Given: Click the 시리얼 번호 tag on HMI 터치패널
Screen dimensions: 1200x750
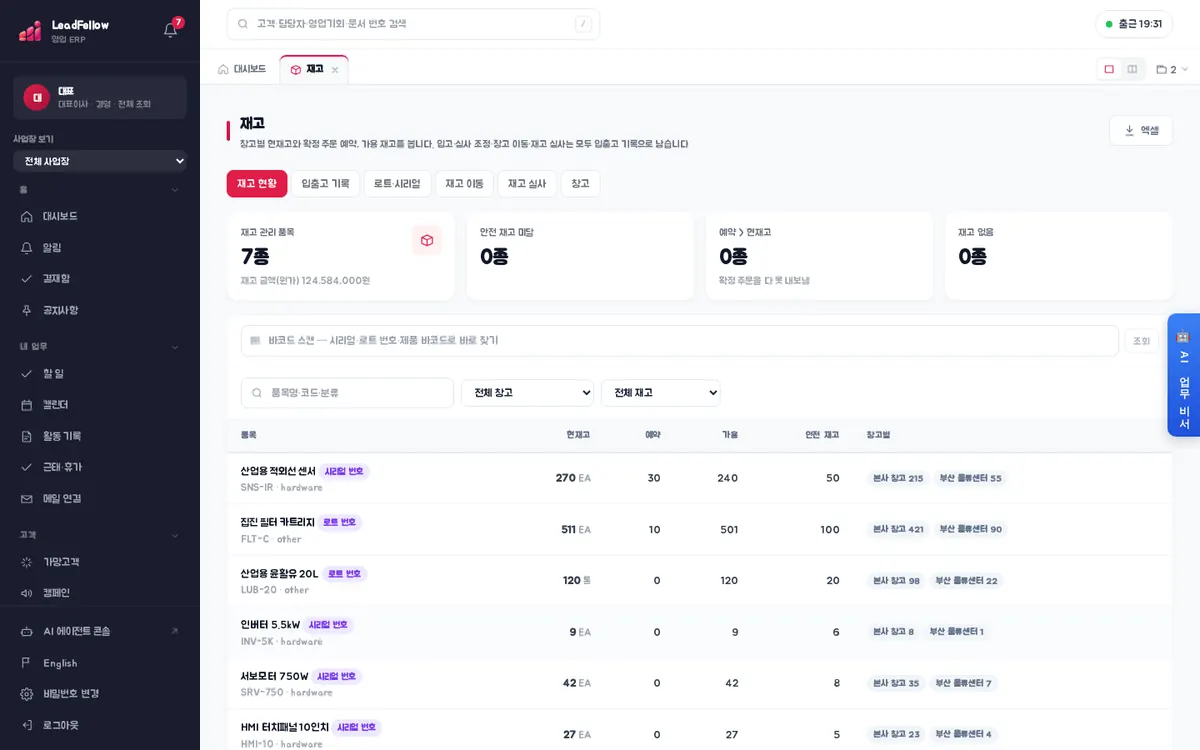Looking at the screenshot, I should [357, 728].
